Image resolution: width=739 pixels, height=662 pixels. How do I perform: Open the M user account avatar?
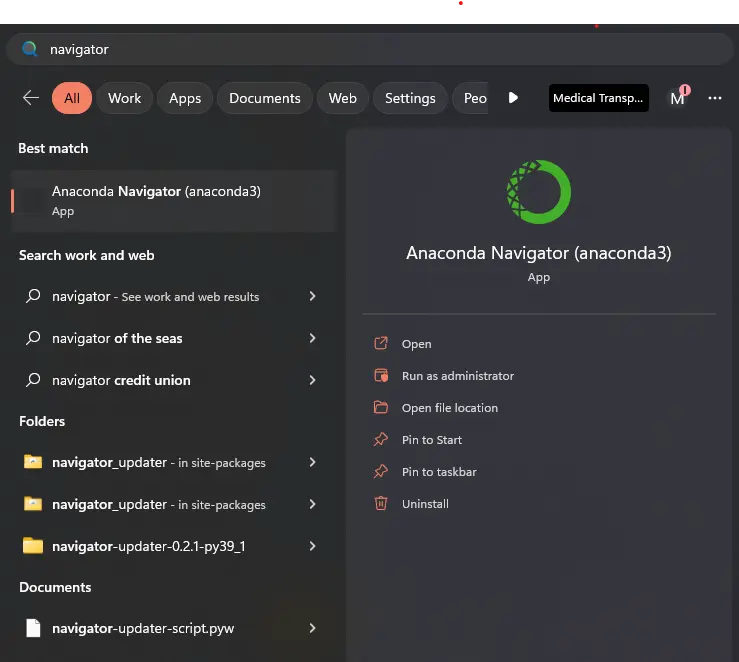(678, 98)
